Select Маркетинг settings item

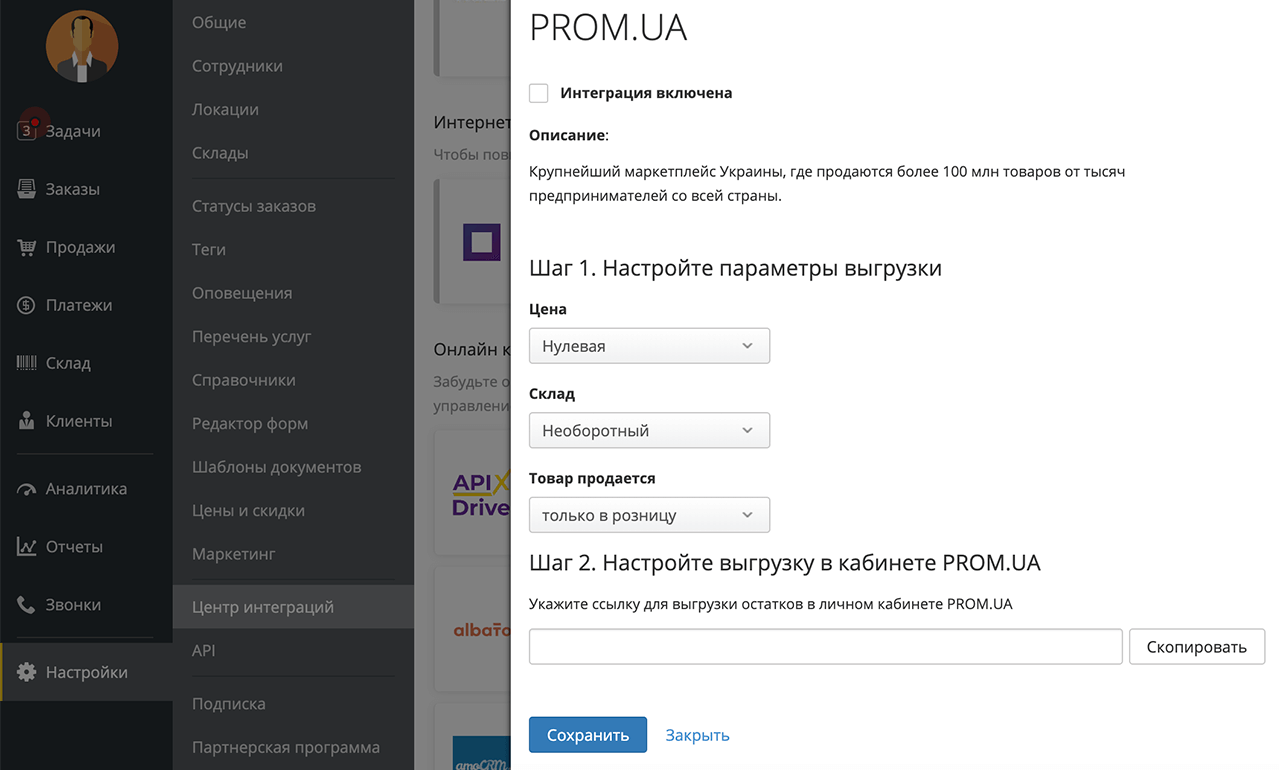pyautogui.click(x=234, y=554)
